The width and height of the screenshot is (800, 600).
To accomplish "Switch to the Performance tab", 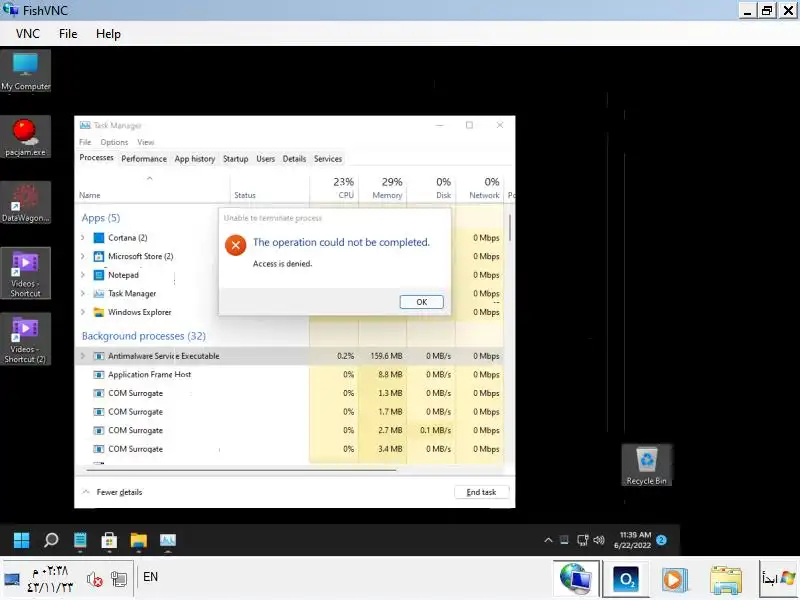I will [144, 159].
